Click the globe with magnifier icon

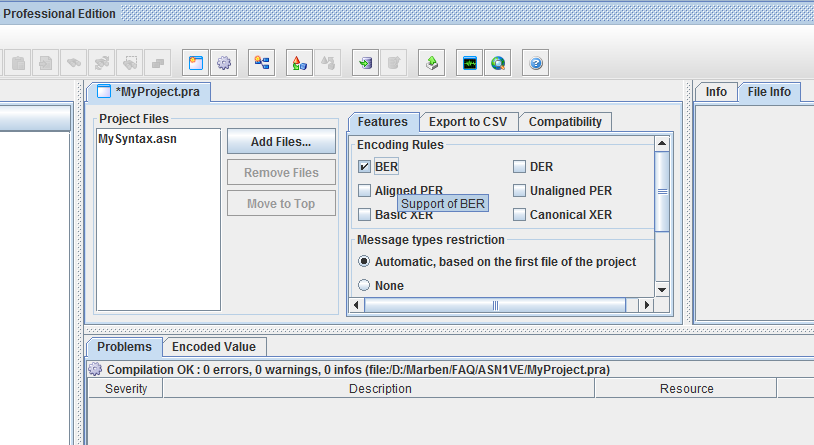pyautogui.click(x=498, y=63)
